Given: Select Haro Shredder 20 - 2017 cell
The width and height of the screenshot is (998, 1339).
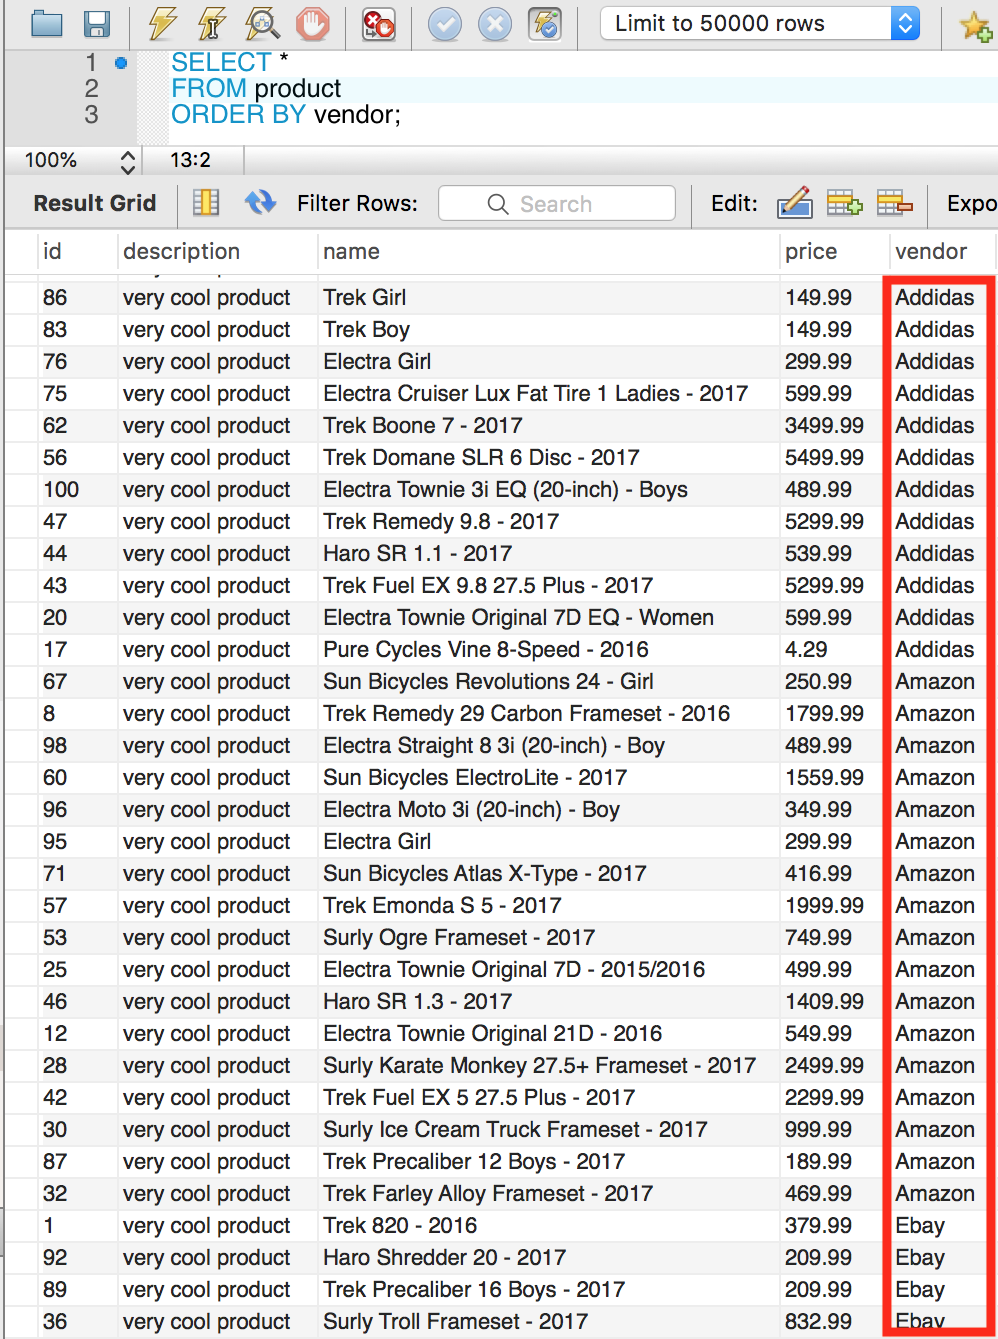Looking at the screenshot, I should point(548,1257).
